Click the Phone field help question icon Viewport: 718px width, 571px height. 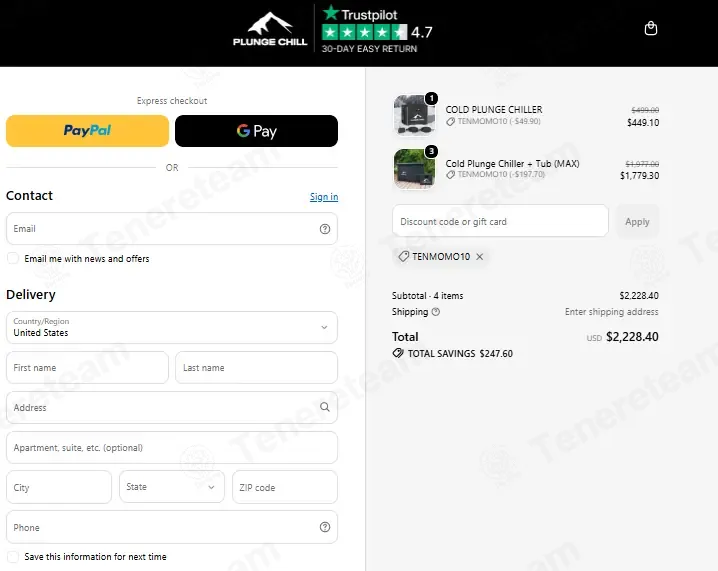pos(325,527)
